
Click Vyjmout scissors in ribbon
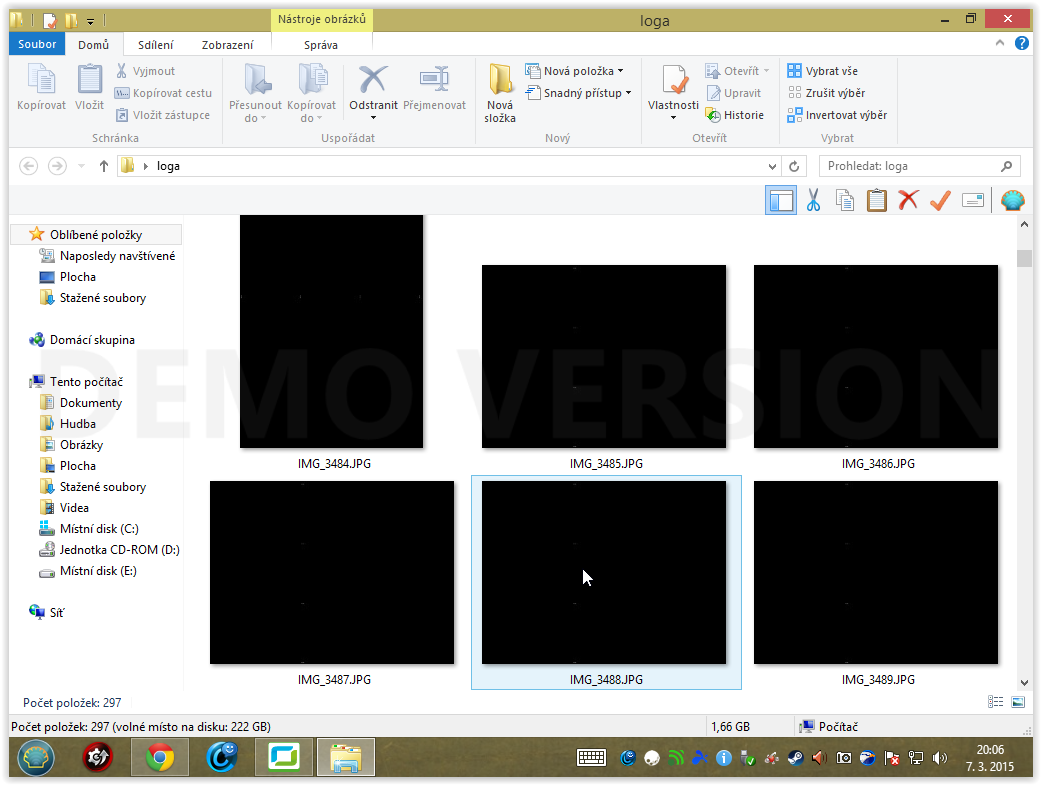[x=145, y=71]
